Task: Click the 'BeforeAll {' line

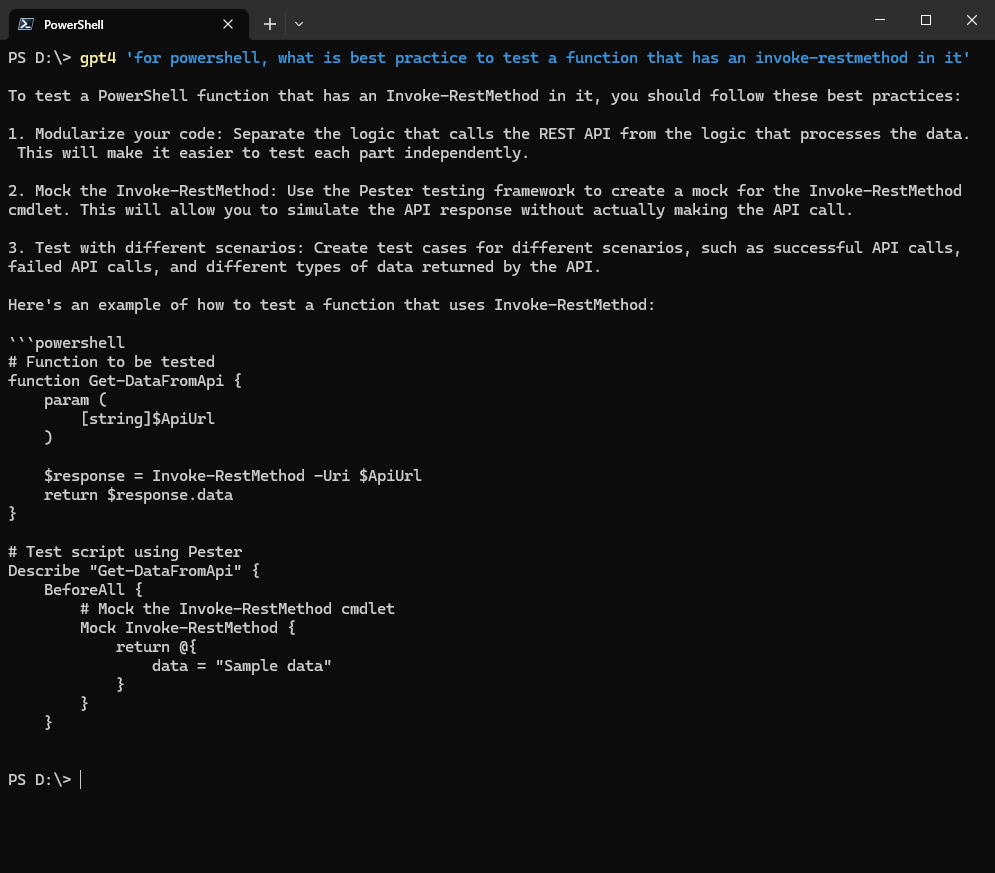Action: (x=93, y=590)
